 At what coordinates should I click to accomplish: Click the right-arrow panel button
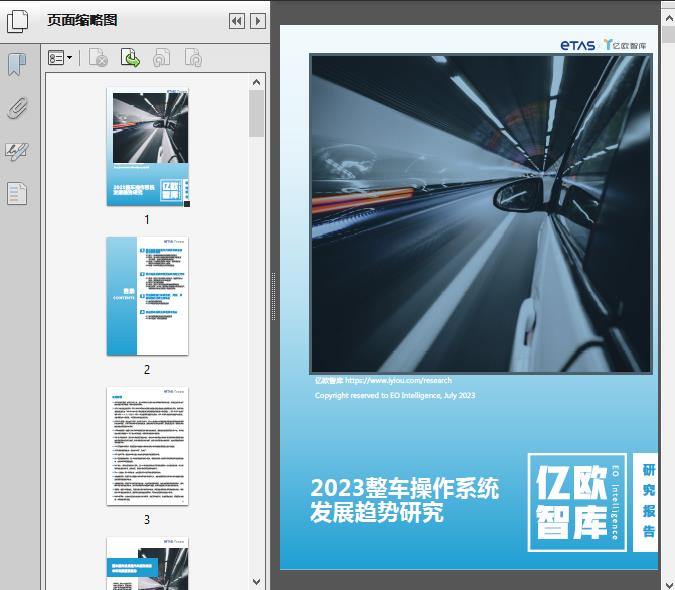click(x=257, y=21)
